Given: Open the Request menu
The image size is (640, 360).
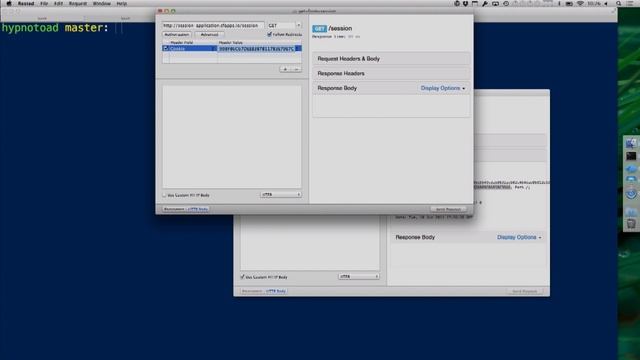Looking at the screenshot, I should [x=78, y=3].
